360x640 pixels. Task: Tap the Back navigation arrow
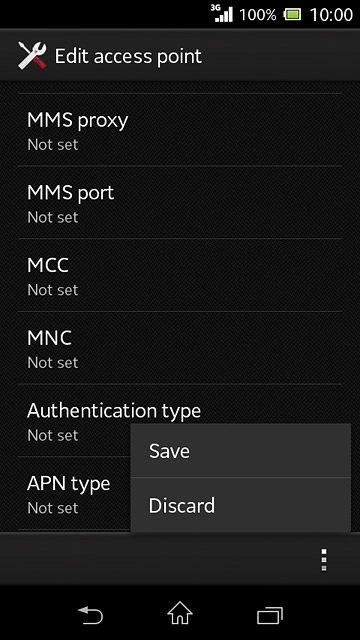click(x=90, y=616)
